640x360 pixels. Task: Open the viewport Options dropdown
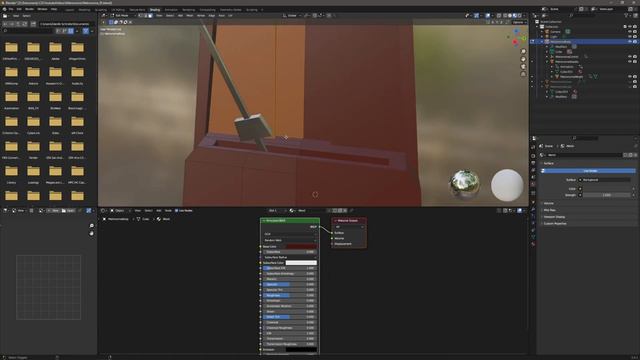(x=519, y=22)
